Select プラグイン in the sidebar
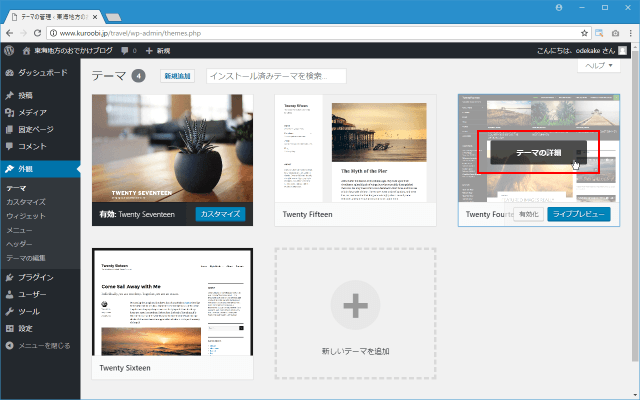 [x=35, y=277]
